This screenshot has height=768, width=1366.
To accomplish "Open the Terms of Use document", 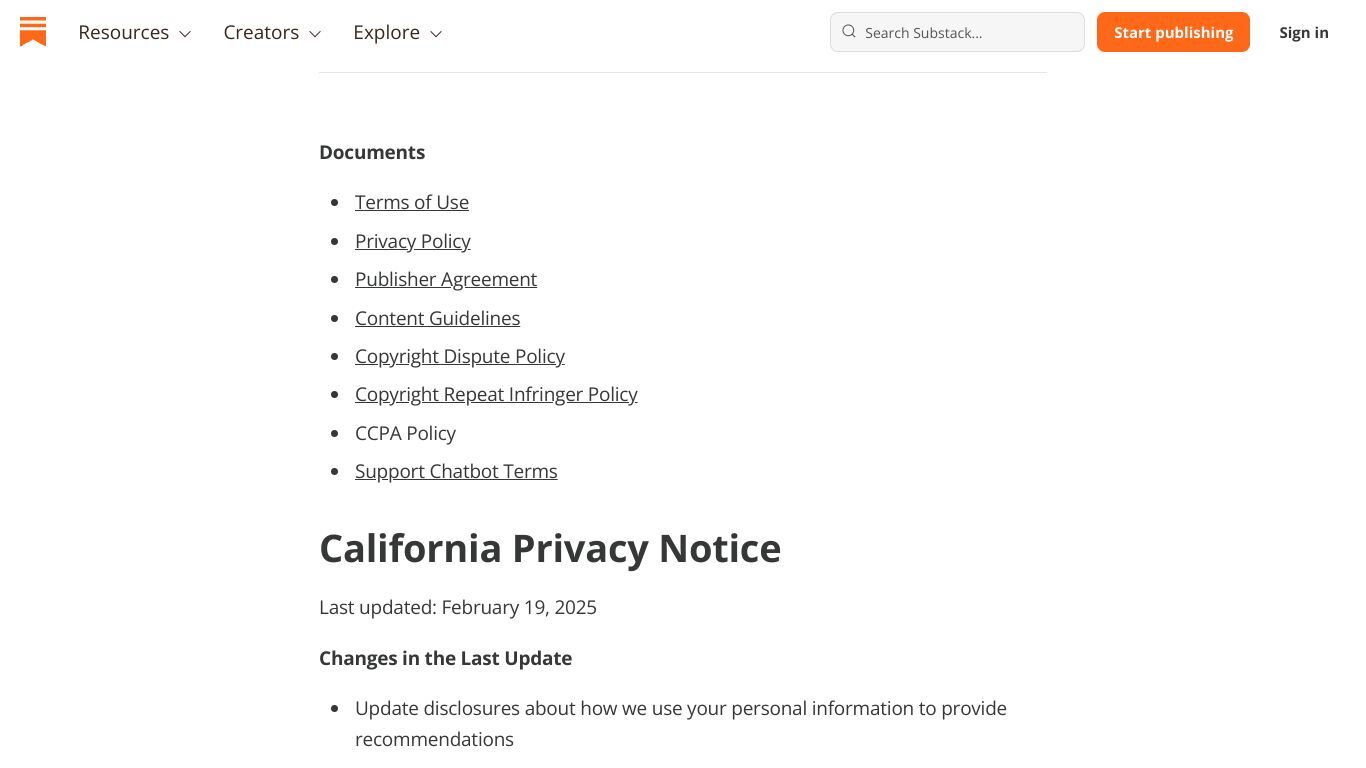I will [412, 202].
